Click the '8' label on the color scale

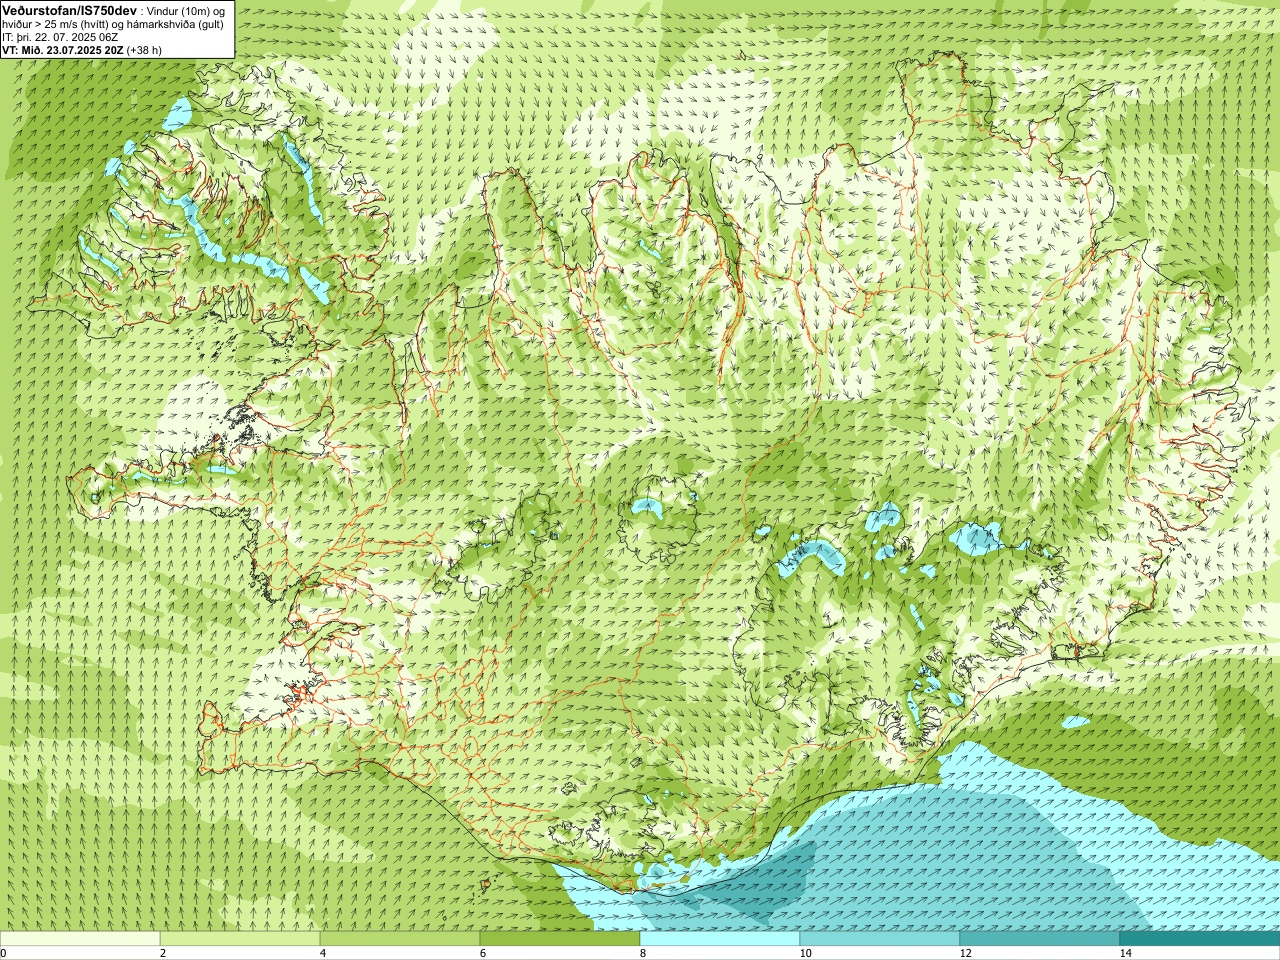pos(643,953)
